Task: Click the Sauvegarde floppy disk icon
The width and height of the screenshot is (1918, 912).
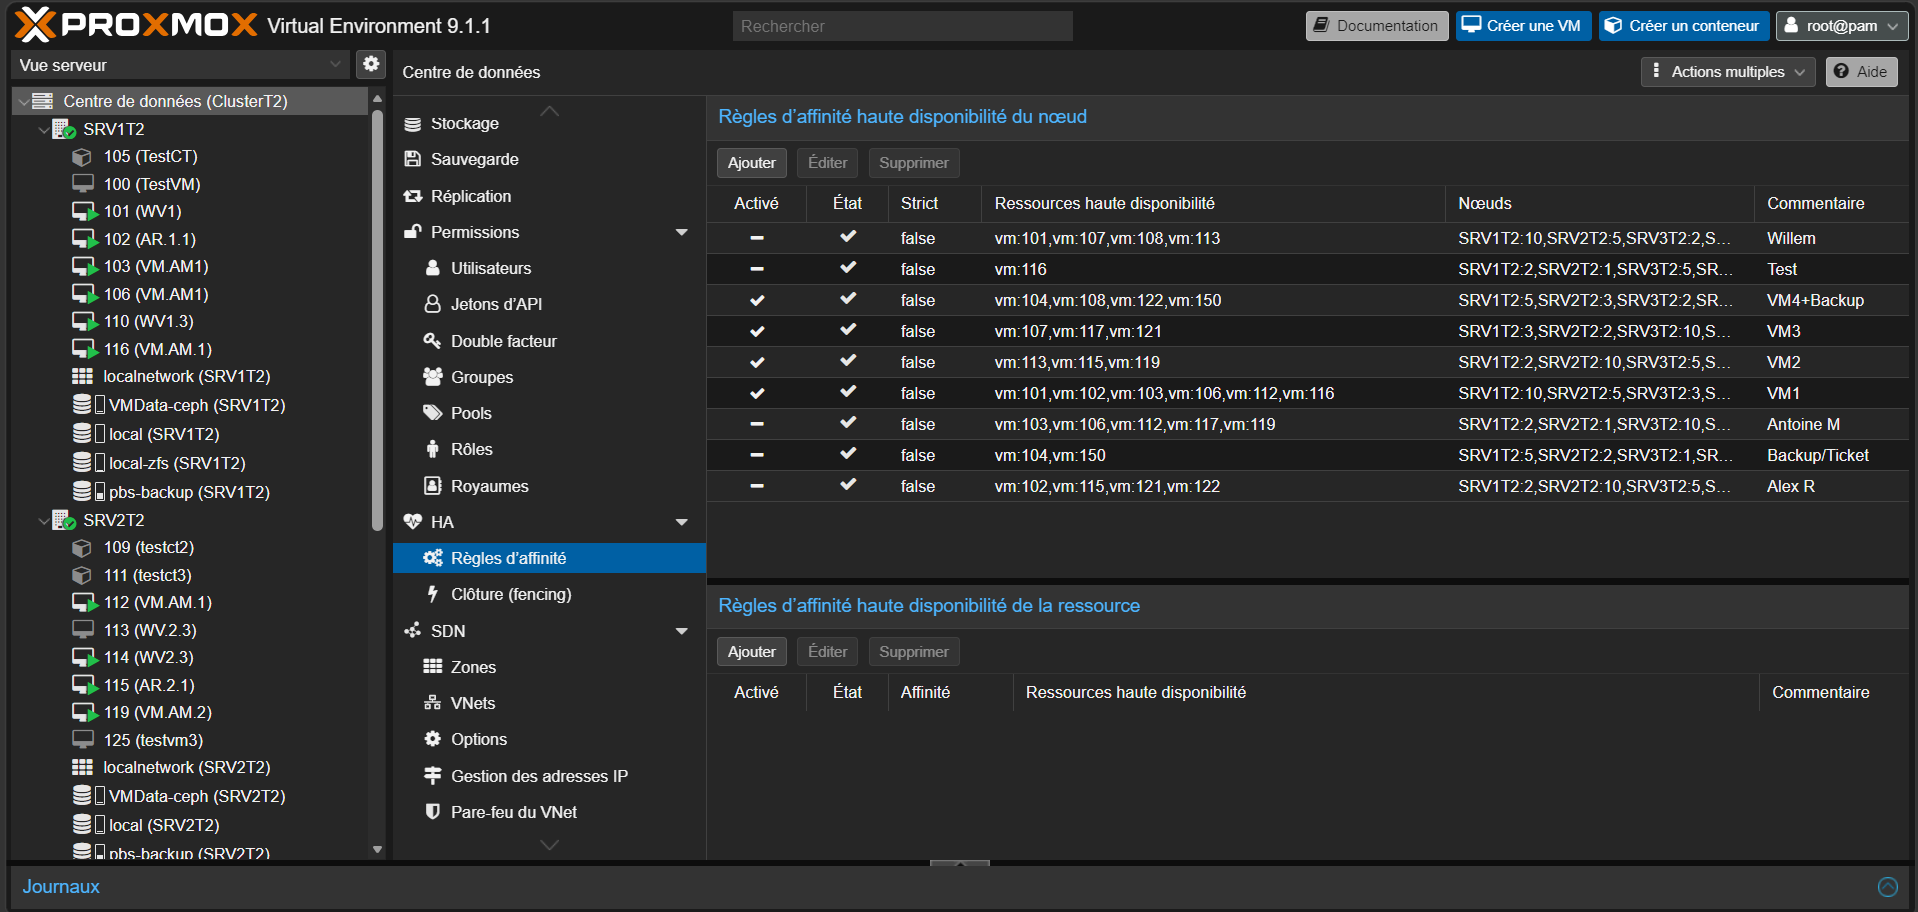Action: click(x=412, y=159)
